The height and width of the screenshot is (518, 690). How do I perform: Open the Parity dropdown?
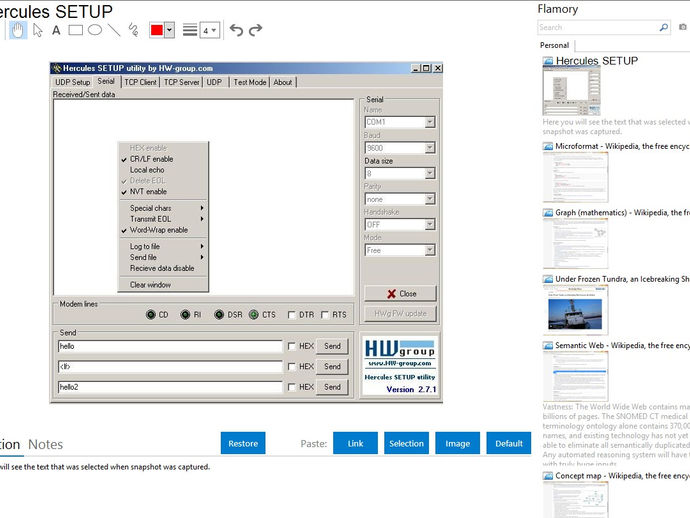(429, 199)
